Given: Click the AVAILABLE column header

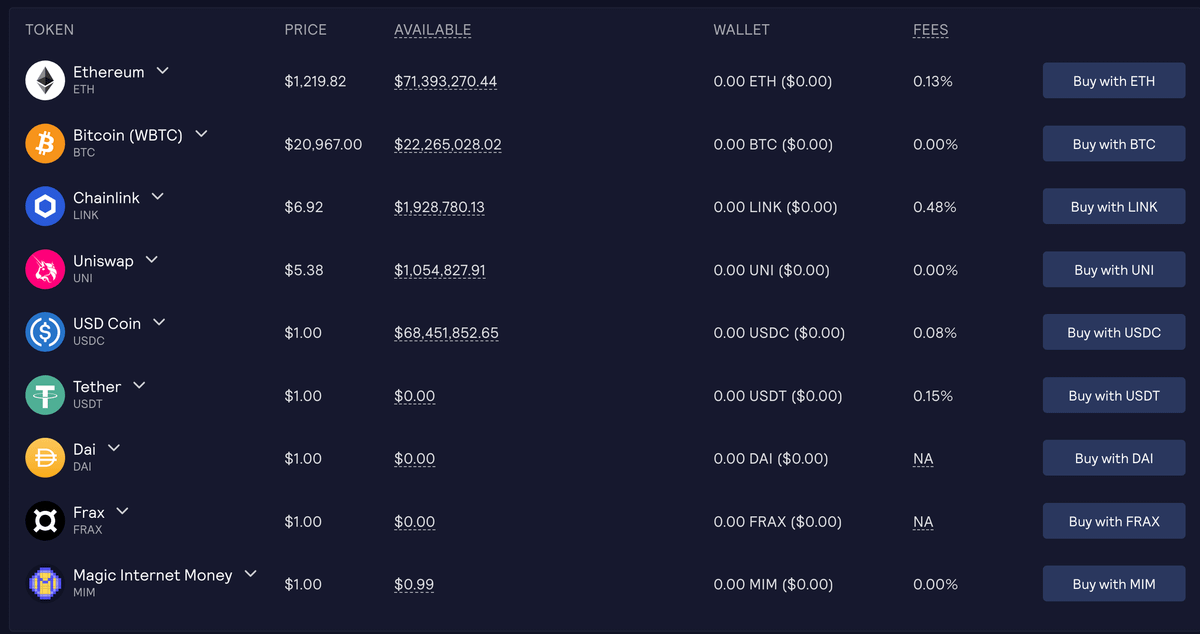Looking at the screenshot, I should 432,30.
